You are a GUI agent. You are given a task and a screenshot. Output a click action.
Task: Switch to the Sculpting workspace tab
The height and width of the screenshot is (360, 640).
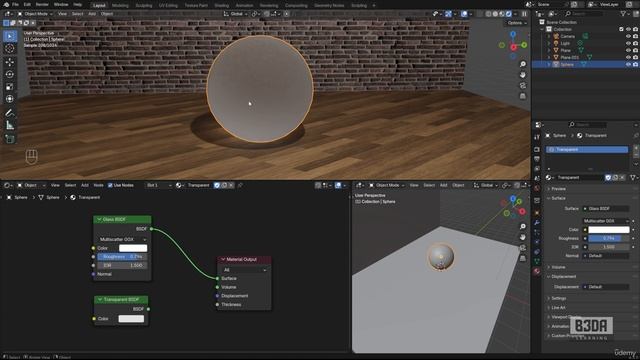[144, 6]
